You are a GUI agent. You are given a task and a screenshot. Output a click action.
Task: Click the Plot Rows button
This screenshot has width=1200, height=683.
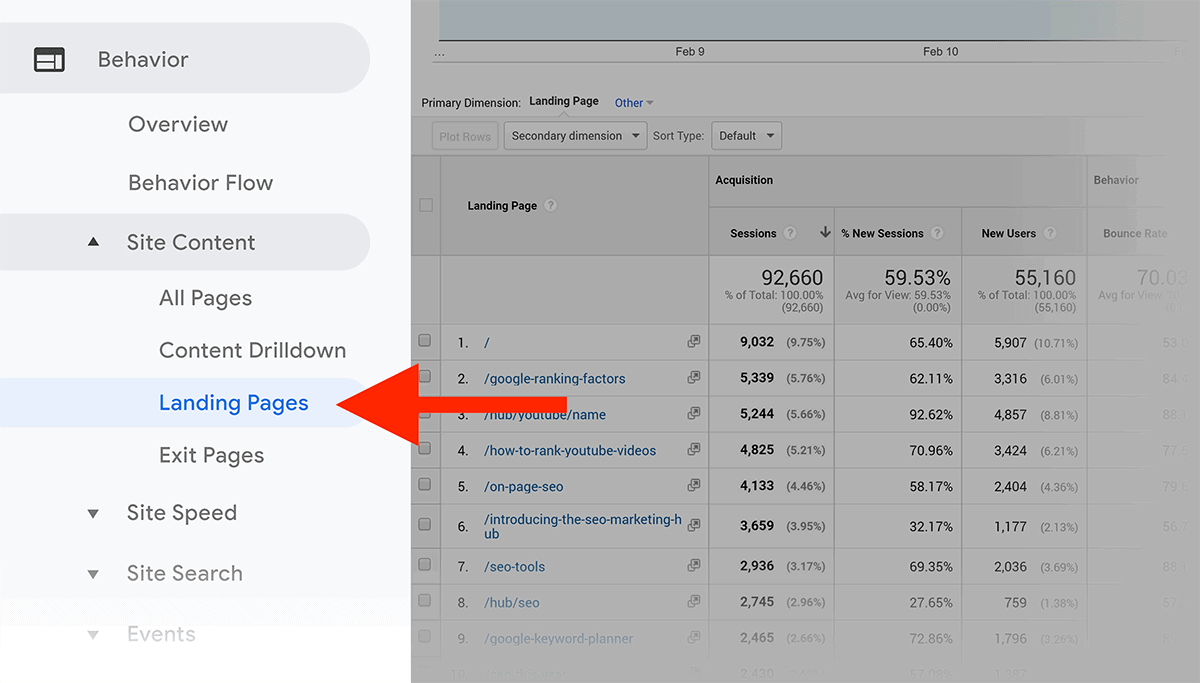point(465,136)
